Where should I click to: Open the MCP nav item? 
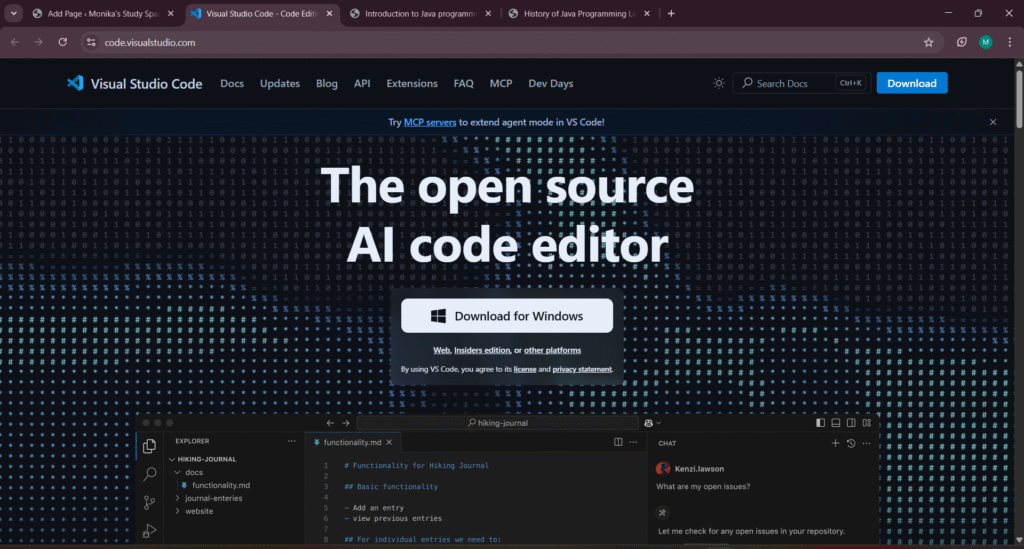pos(501,84)
